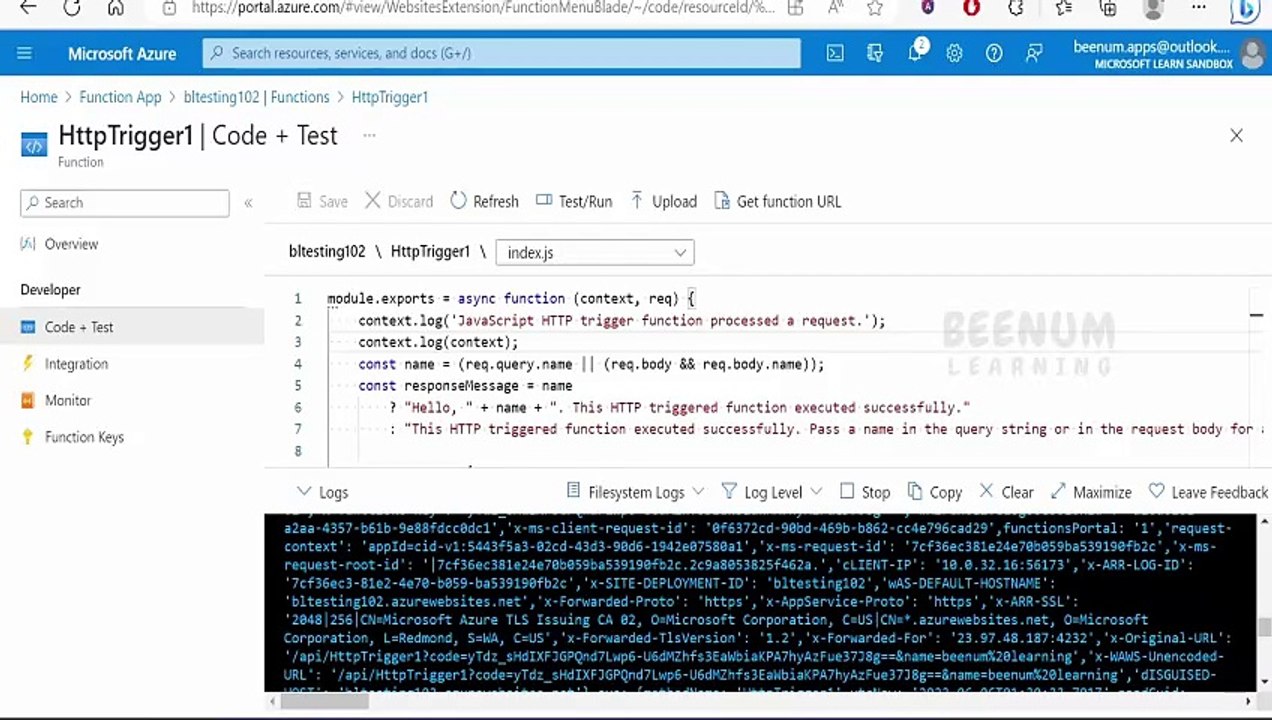Close the HttpTrigger1 blade
The image size is (1272, 720).
1236,136
